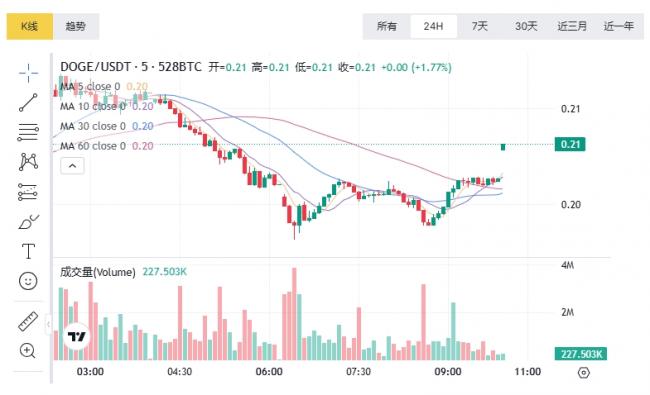Image resolution: width=650 pixels, height=395 pixels.
Task: Click the 11:00 time axis label
Action: point(528,372)
